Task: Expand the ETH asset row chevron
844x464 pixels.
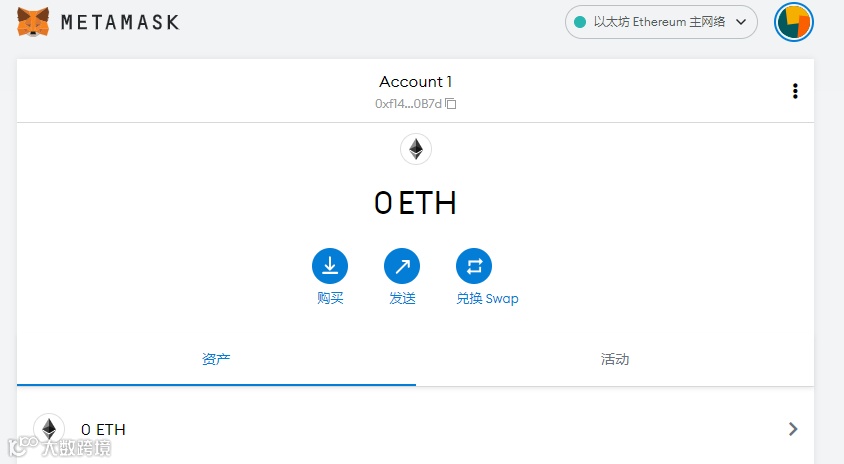Action: (x=793, y=429)
